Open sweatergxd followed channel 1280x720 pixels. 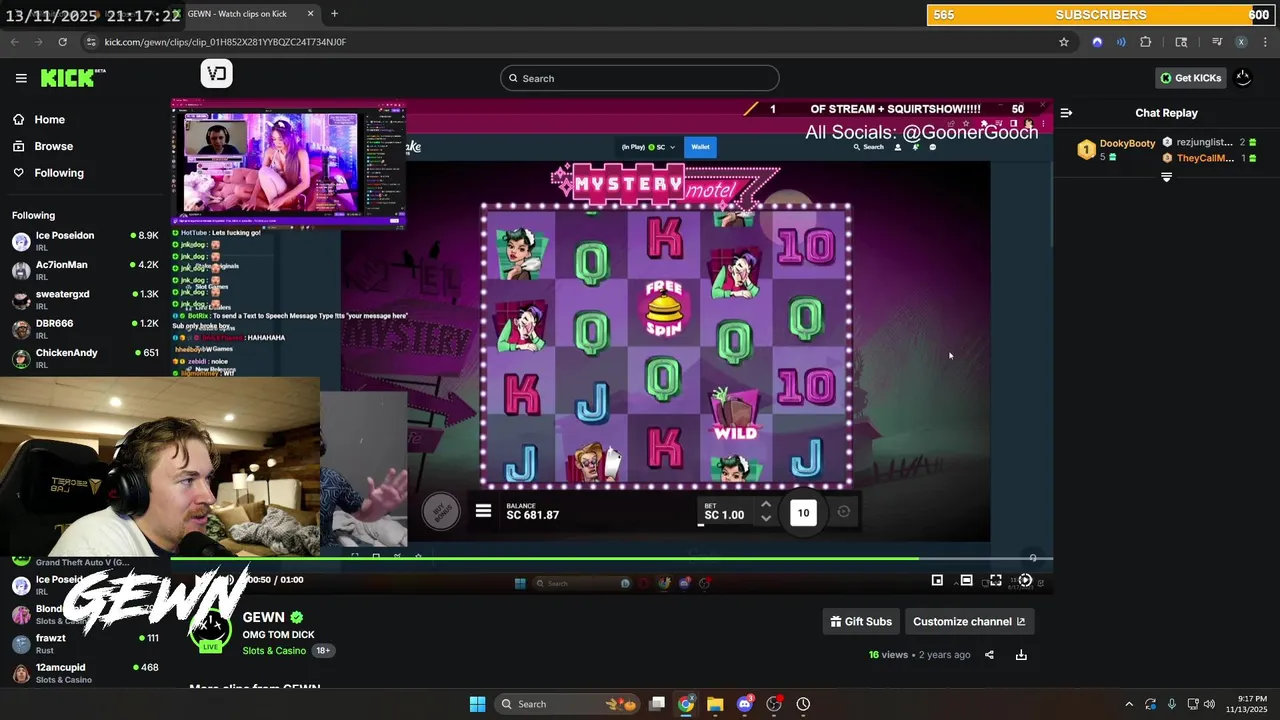click(85, 299)
